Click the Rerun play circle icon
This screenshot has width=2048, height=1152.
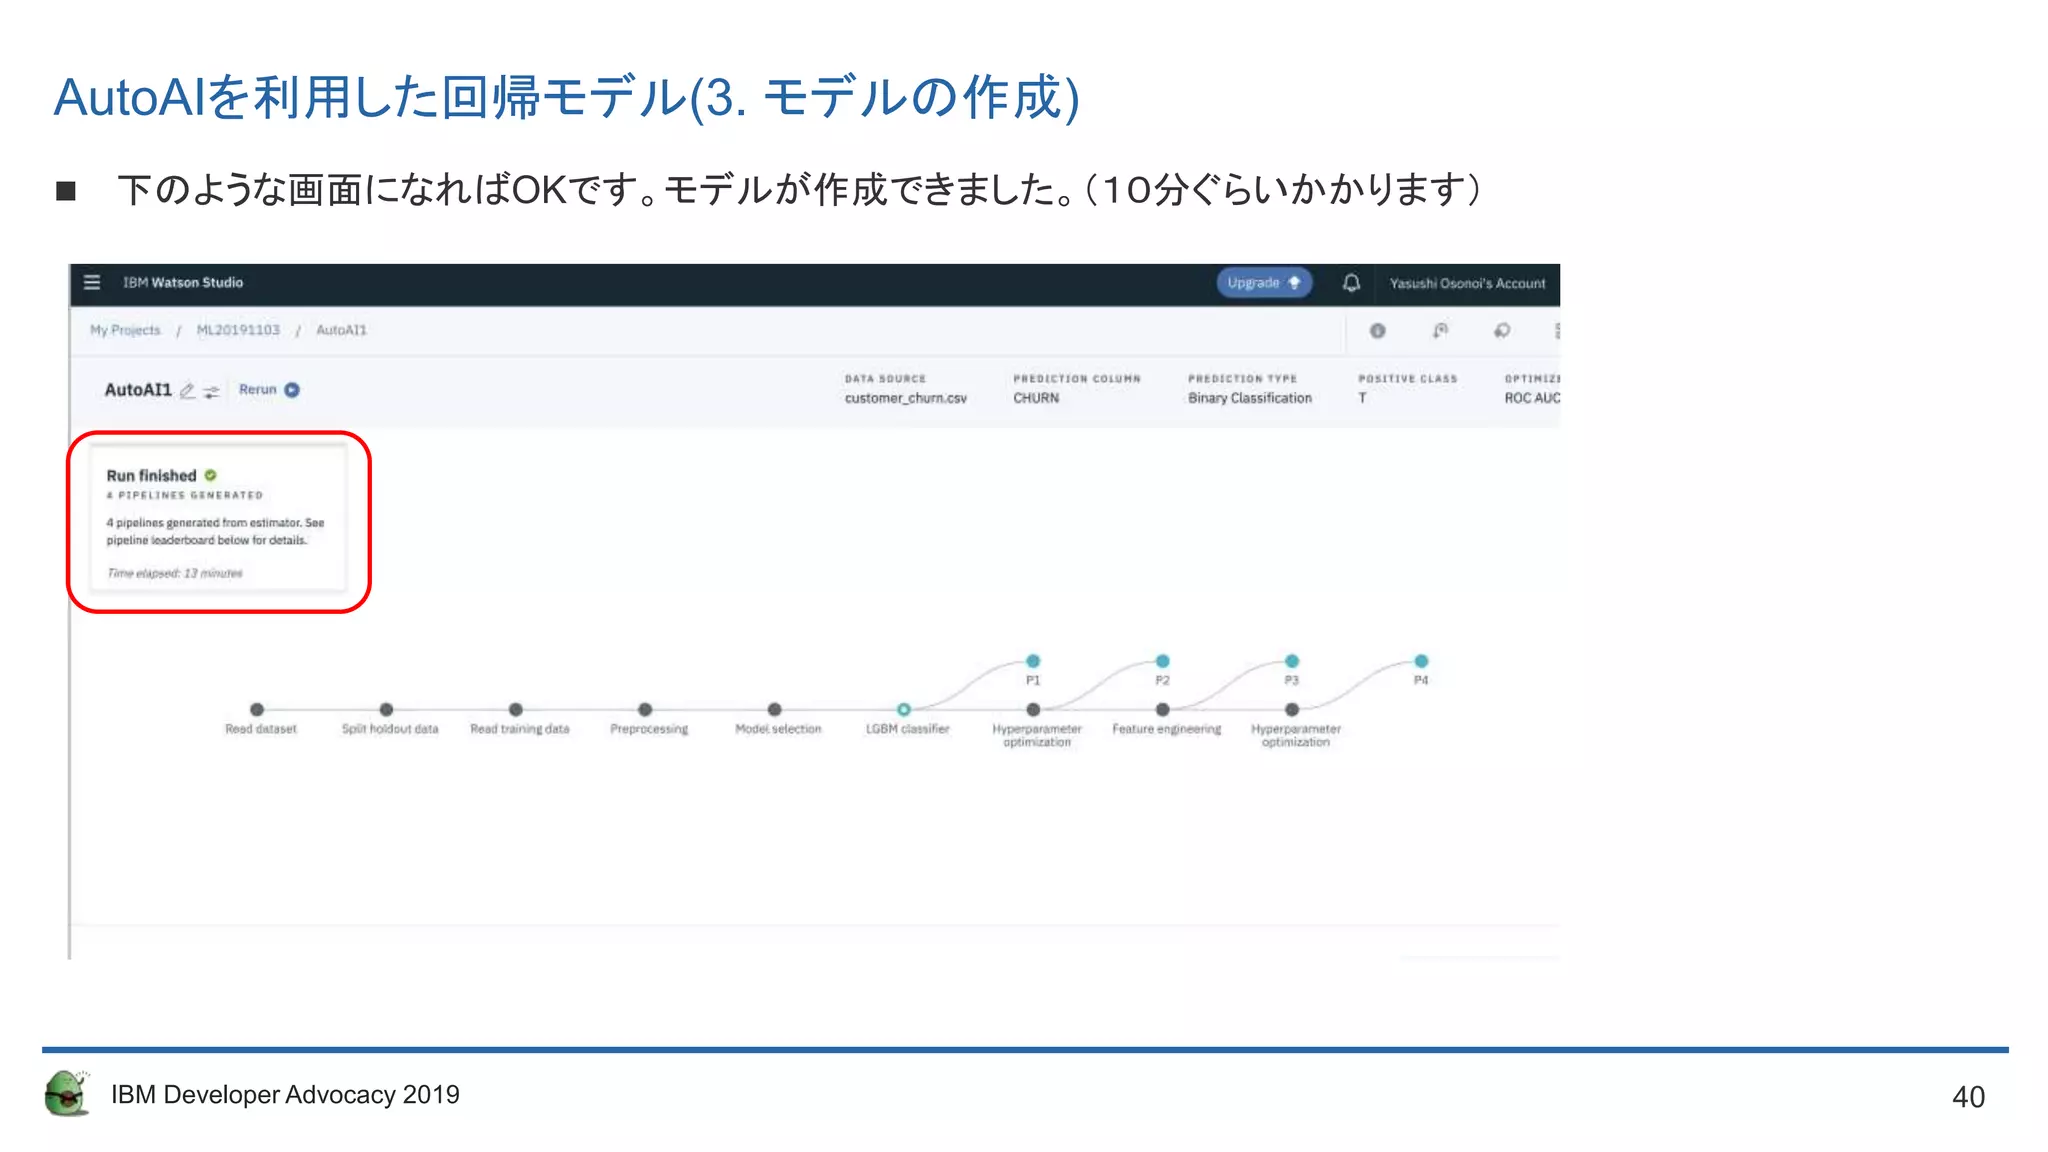coord(292,390)
